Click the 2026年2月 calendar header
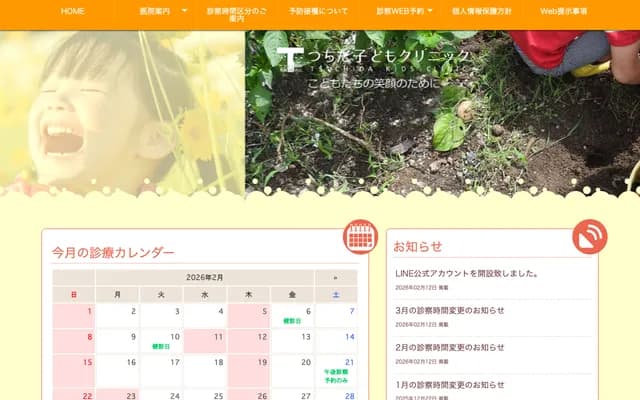This screenshot has width=640, height=400. pyautogui.click(x=204, y=278)
